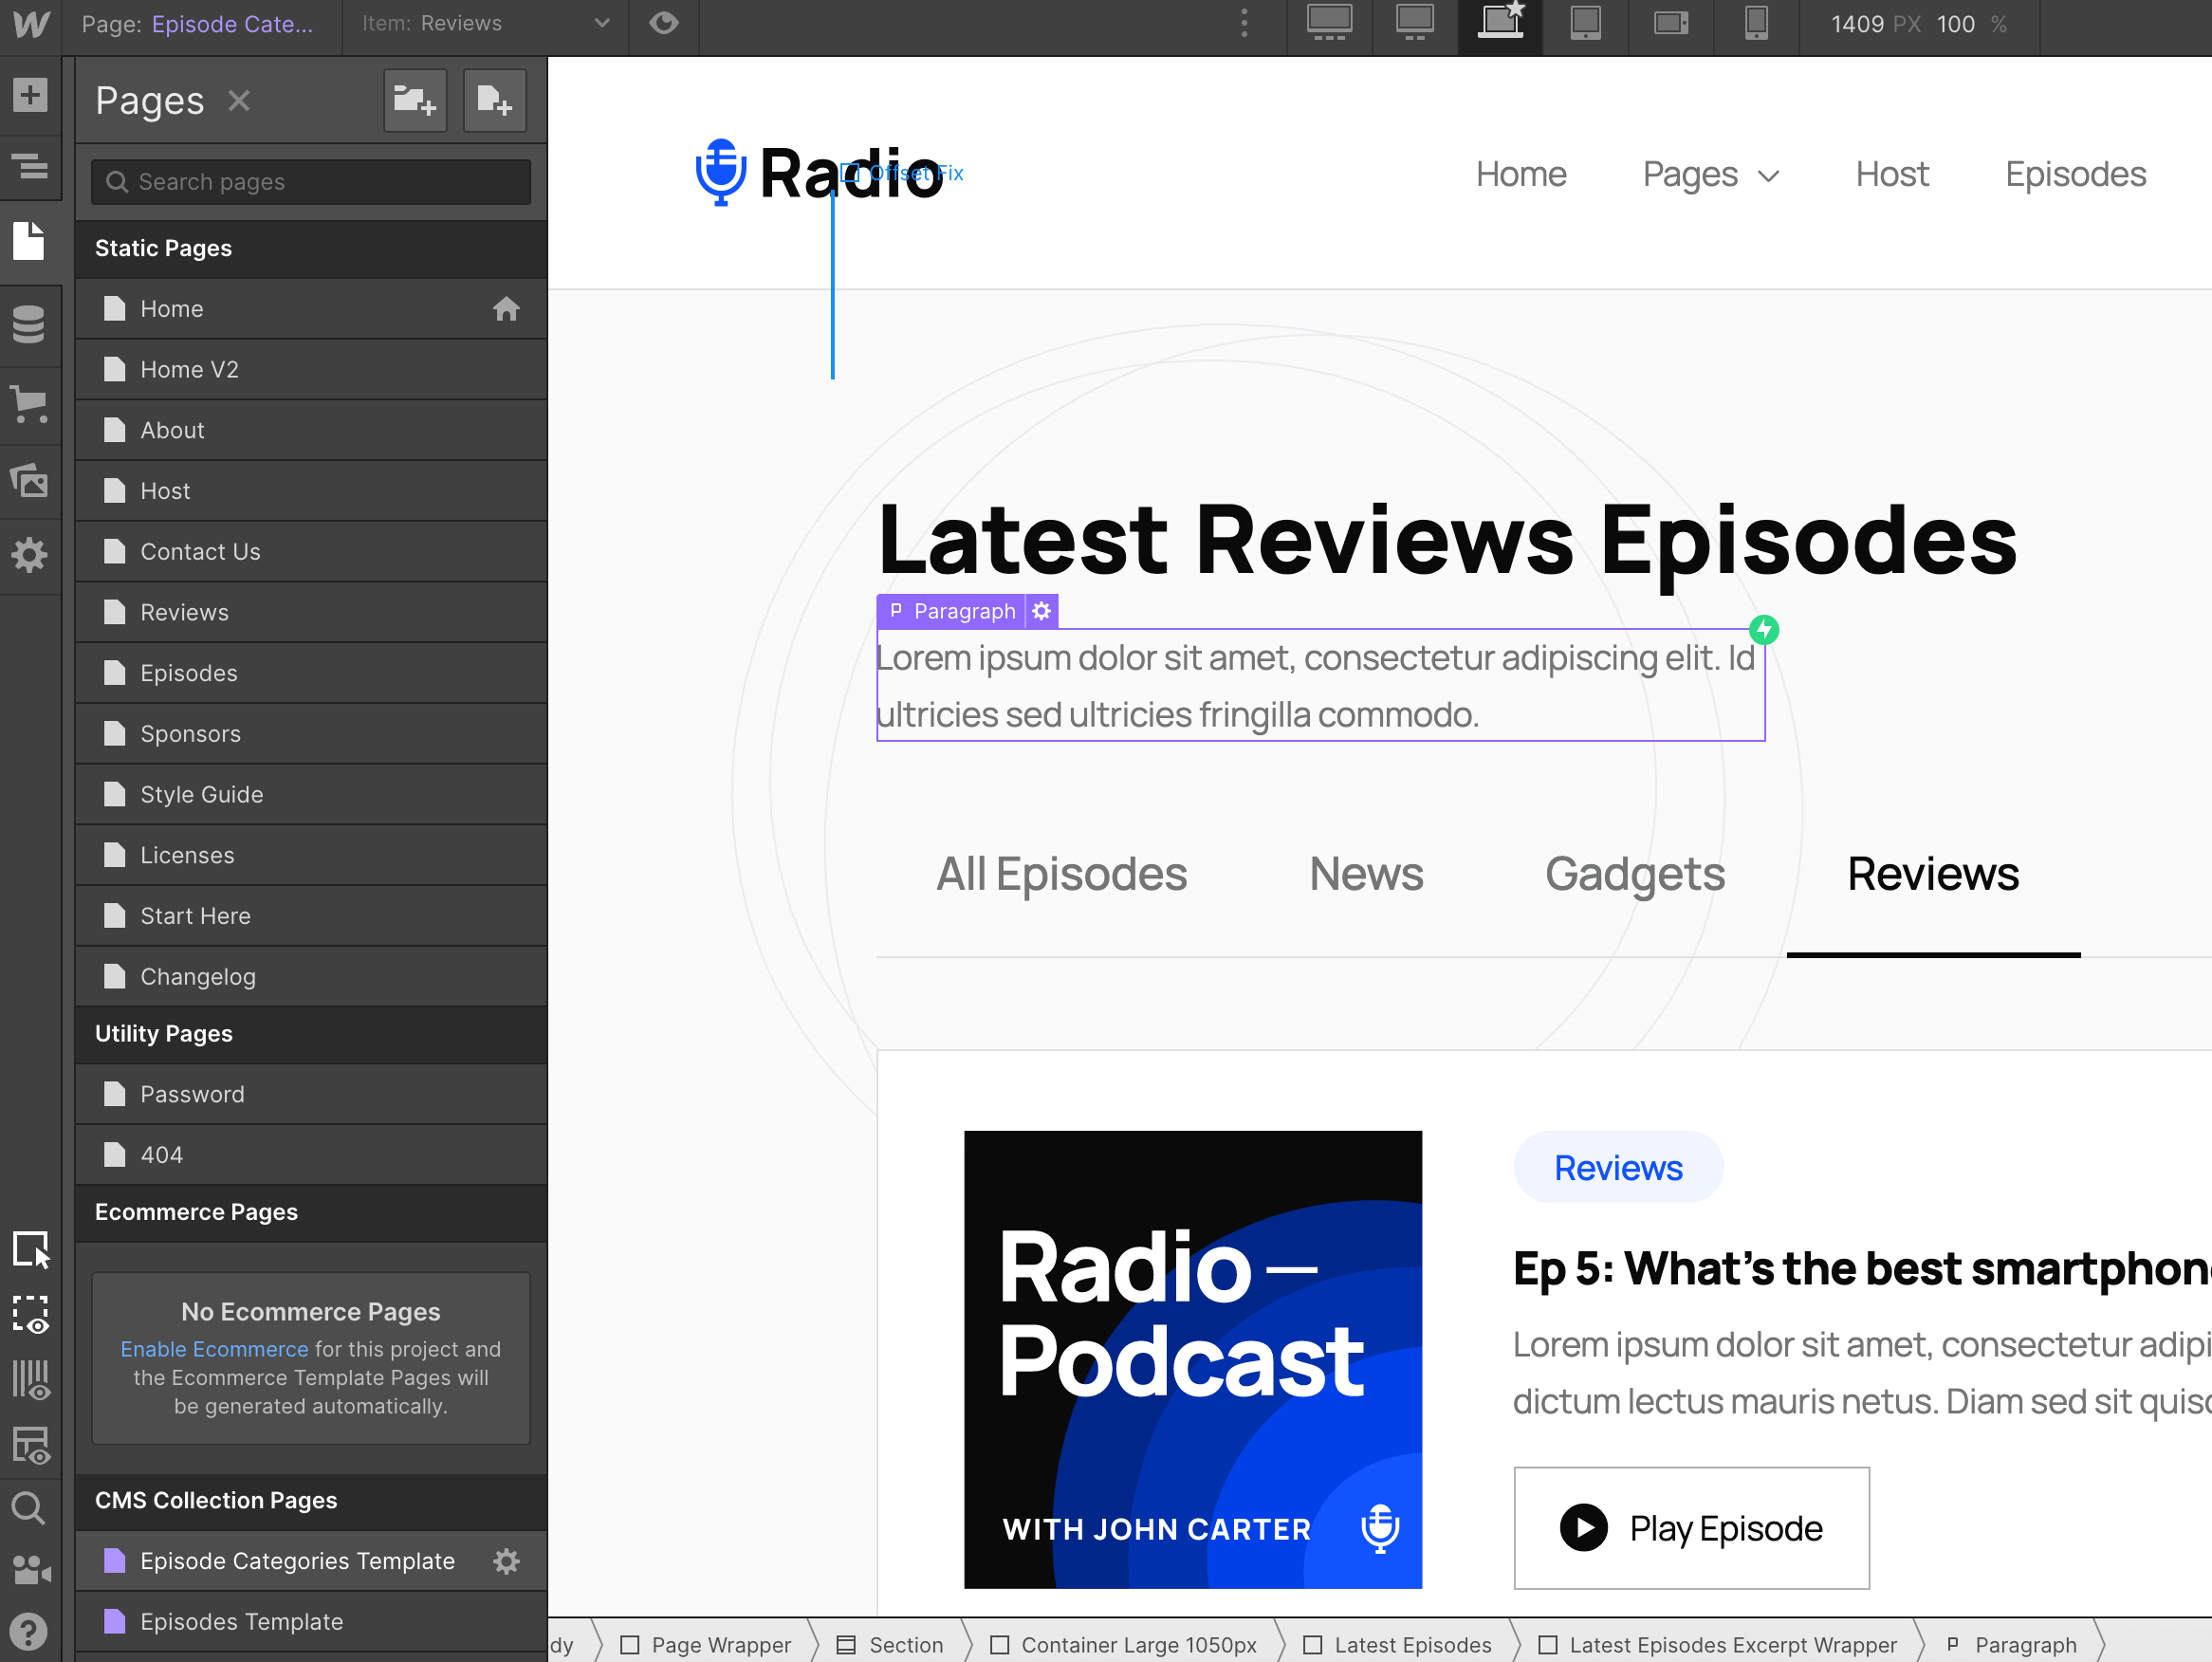This screenshot has width=2212, height=1662.
Task: Expand the Pages nav dropdown
Action: point(1711,175)
